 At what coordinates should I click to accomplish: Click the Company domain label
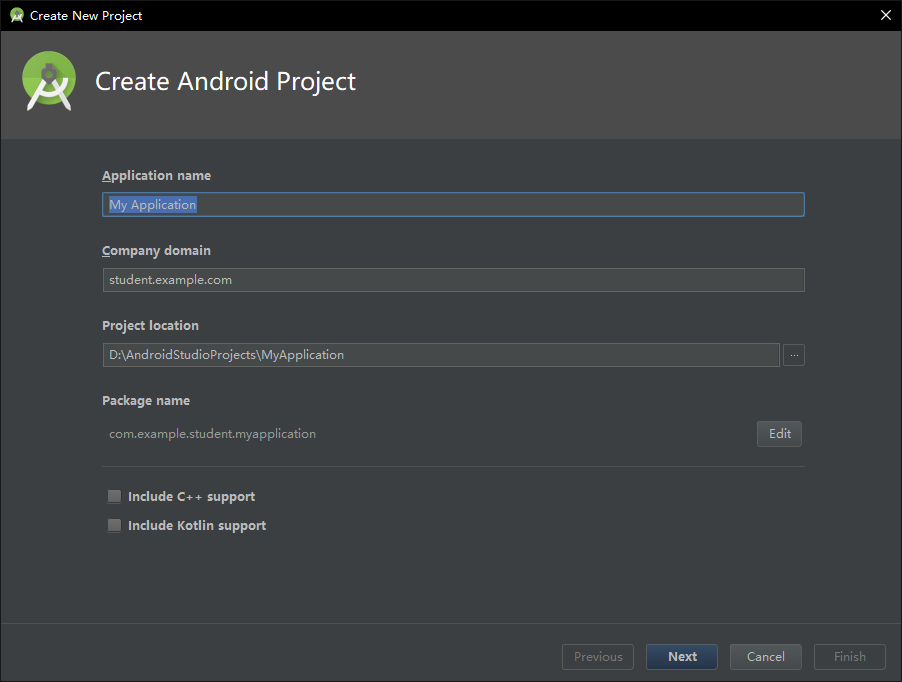tap(156, 251)
